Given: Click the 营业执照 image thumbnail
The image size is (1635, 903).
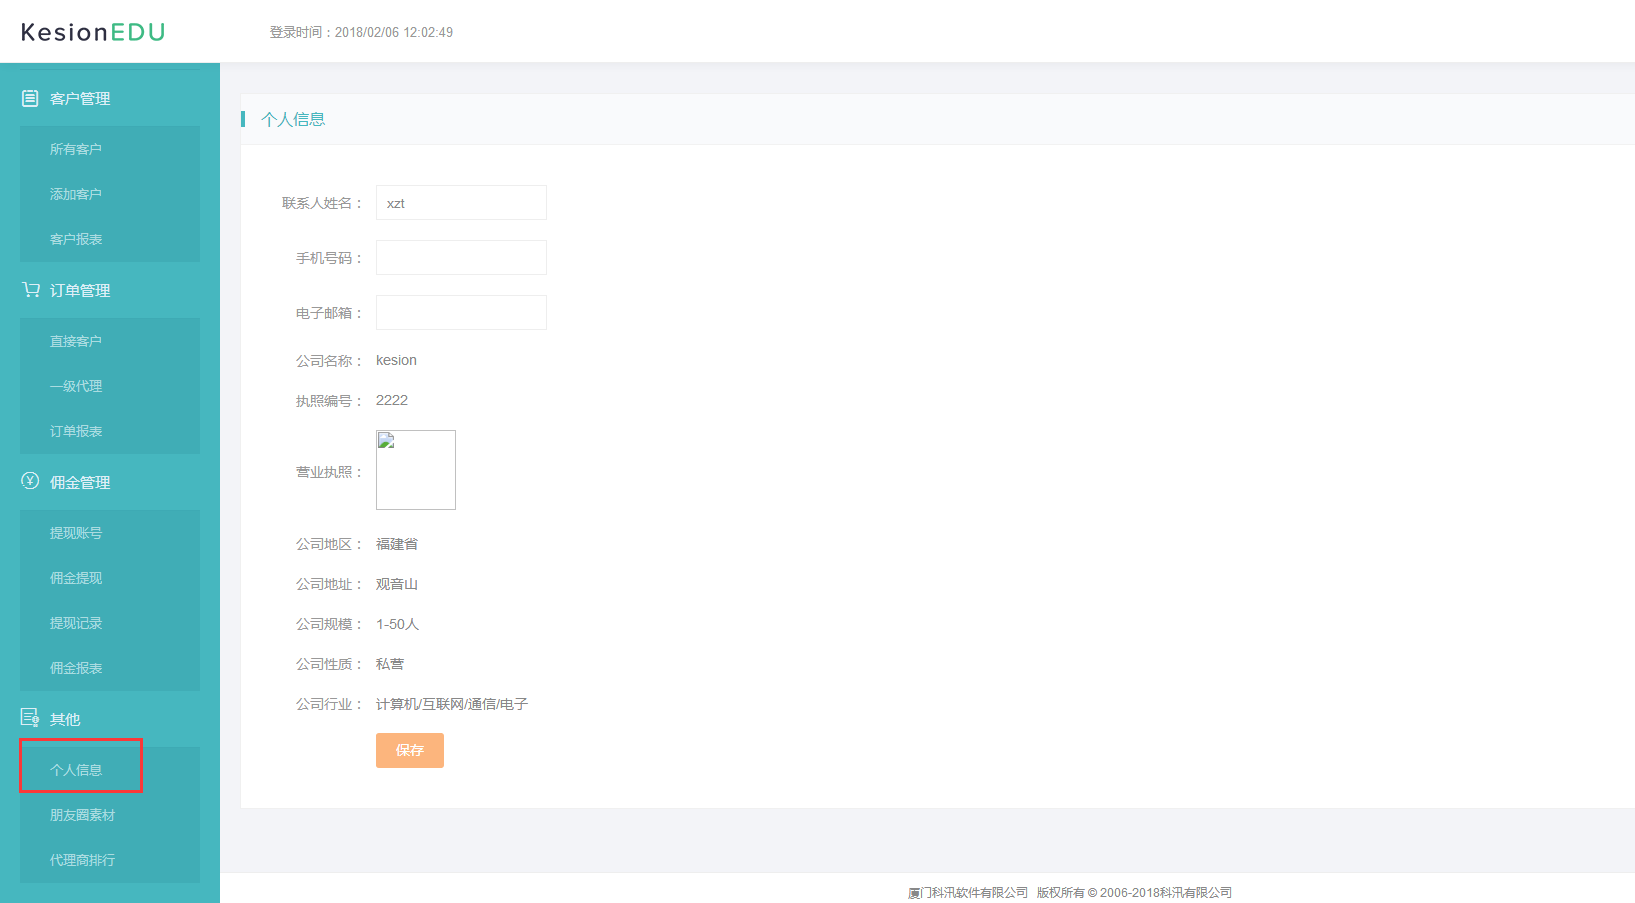Looking at the screenshot, I should pos(416,470).
